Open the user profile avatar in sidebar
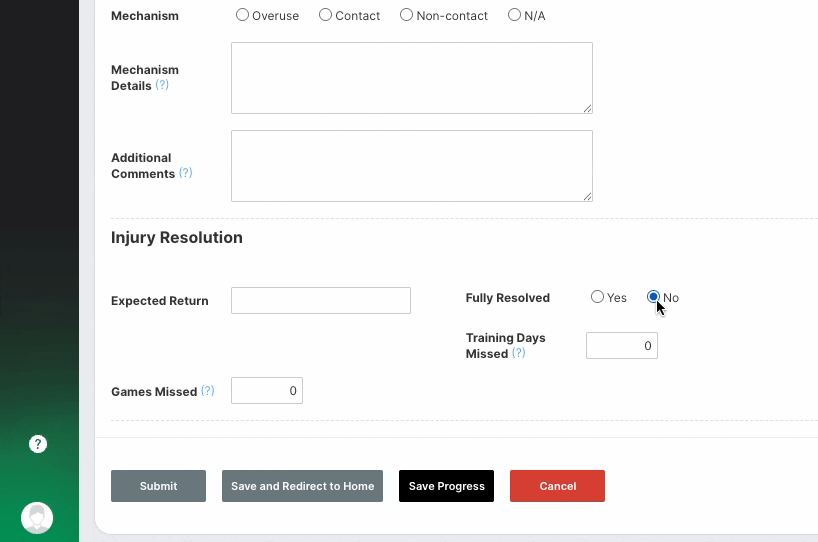 point(37,518)
